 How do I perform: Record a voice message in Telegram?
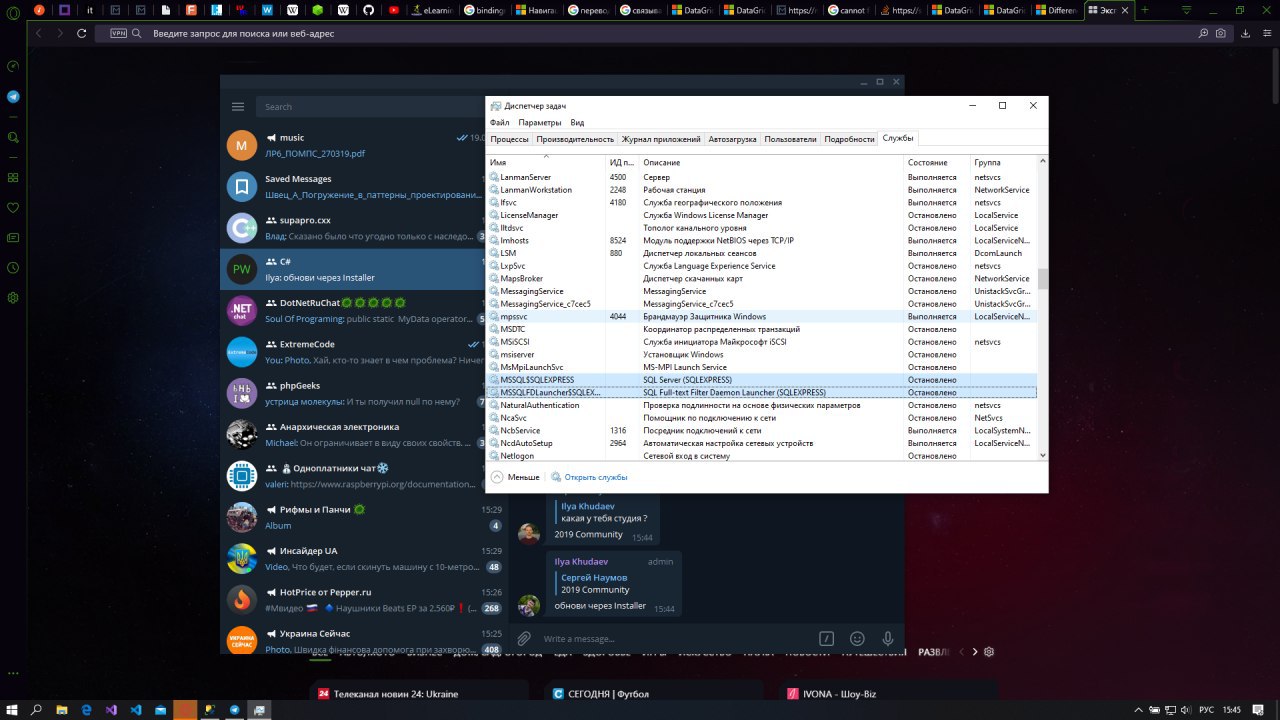tap(887, 638)
